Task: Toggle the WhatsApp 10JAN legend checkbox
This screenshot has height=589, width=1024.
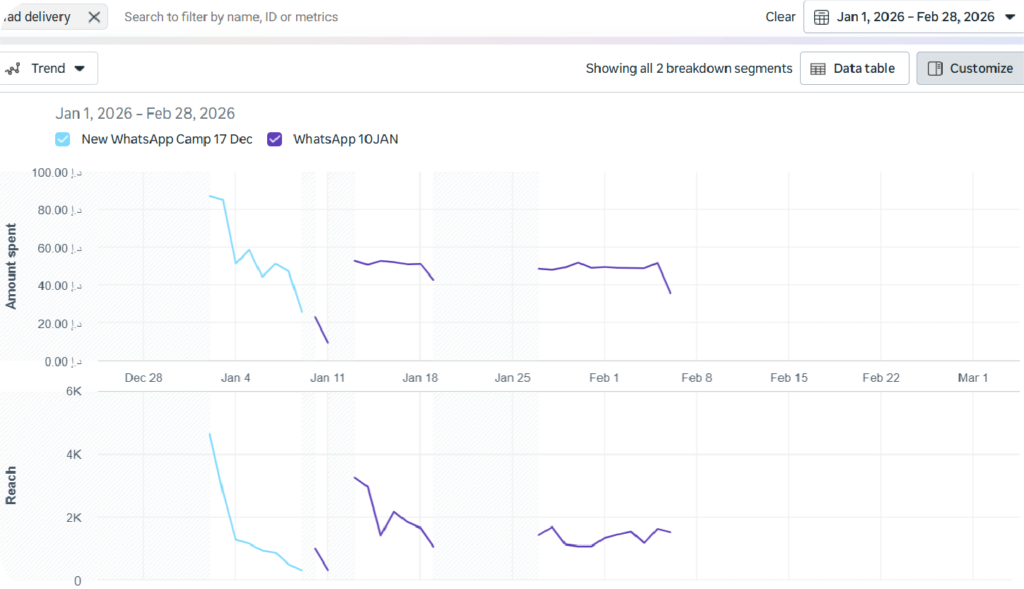Action: [275, 140]
